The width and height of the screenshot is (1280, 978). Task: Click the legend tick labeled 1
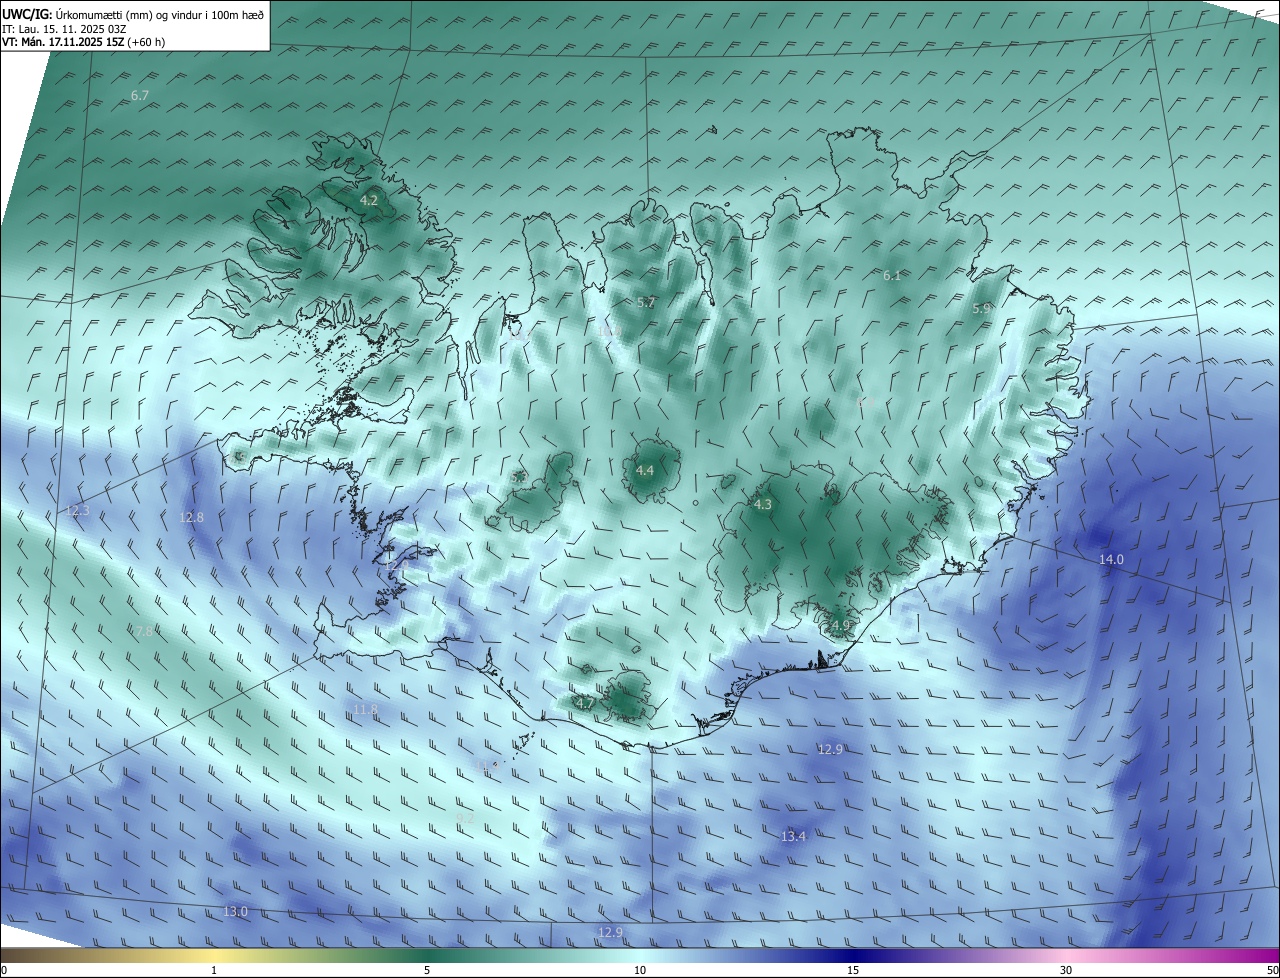tap(215, 971)
